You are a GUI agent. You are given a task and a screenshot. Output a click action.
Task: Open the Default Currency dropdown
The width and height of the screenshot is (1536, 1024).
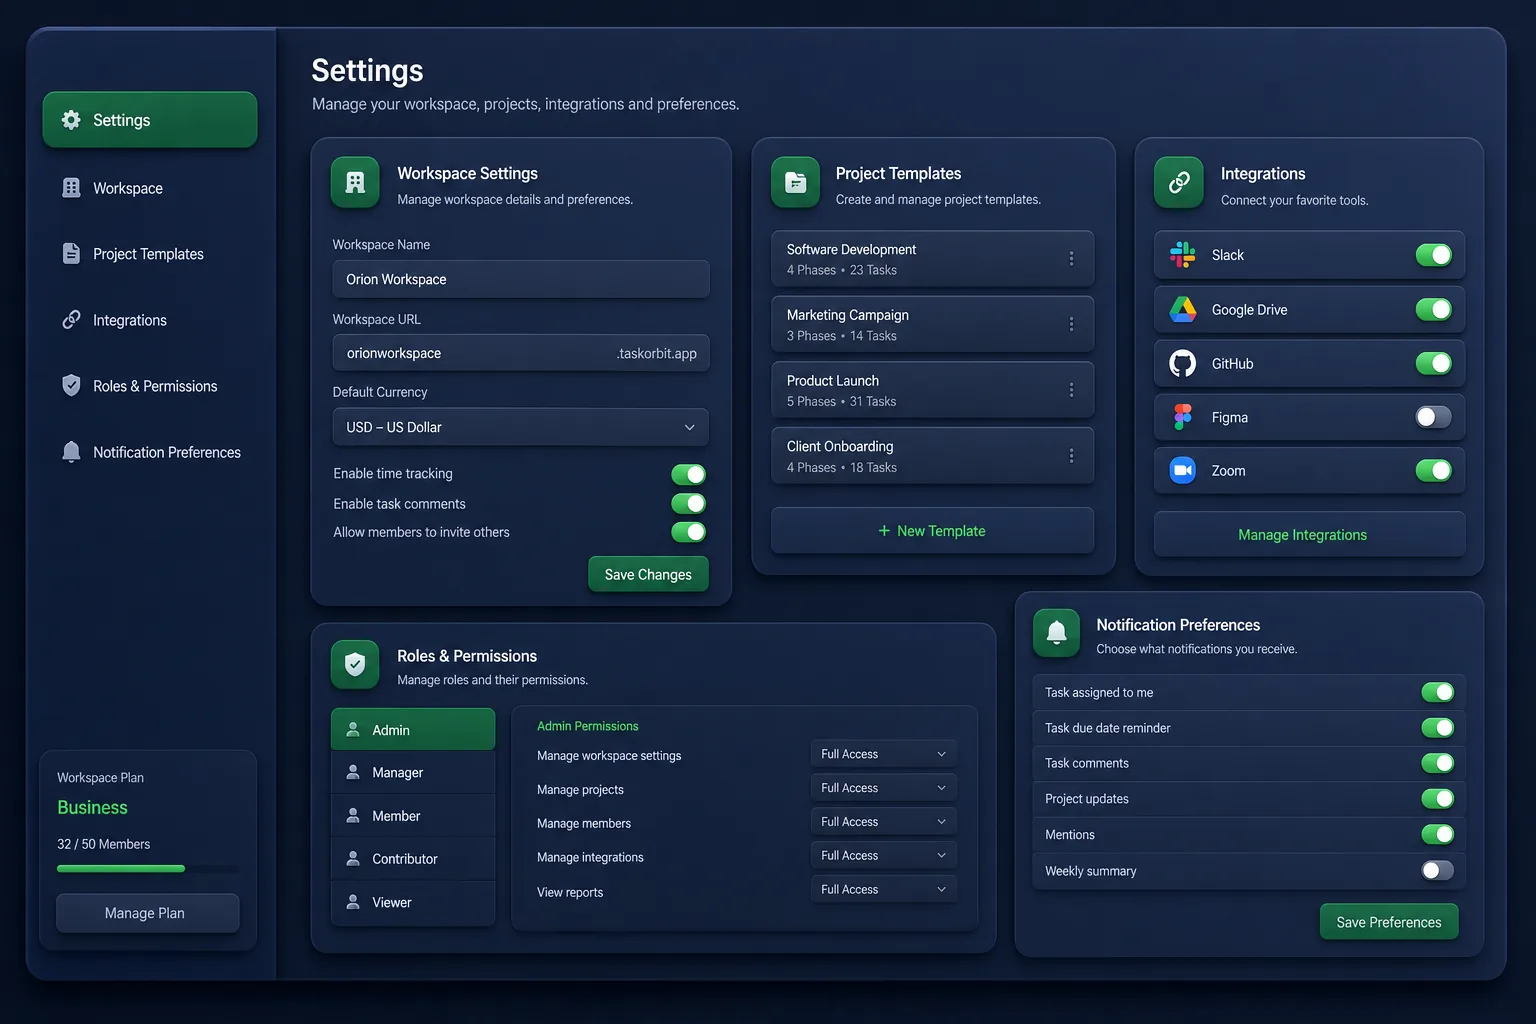click(x=521, y=427)
